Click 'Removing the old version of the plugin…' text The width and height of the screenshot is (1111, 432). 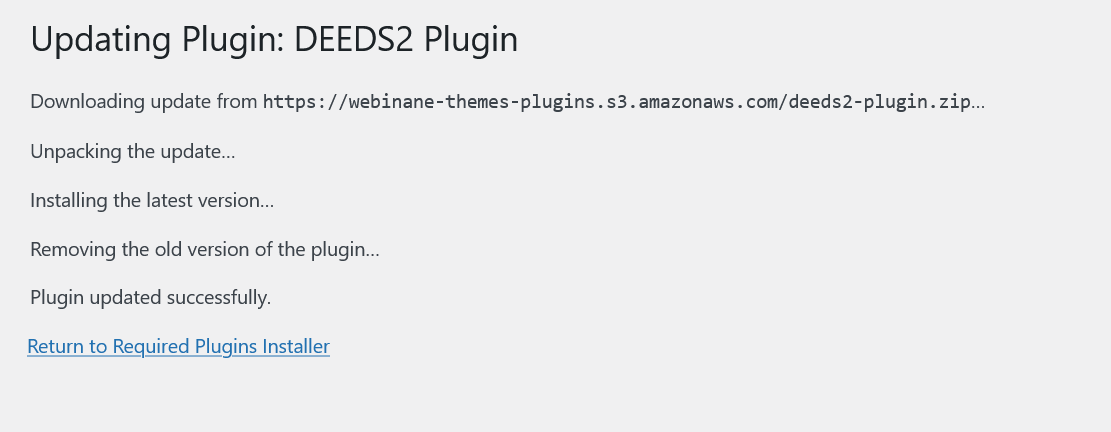click(205, 249)
